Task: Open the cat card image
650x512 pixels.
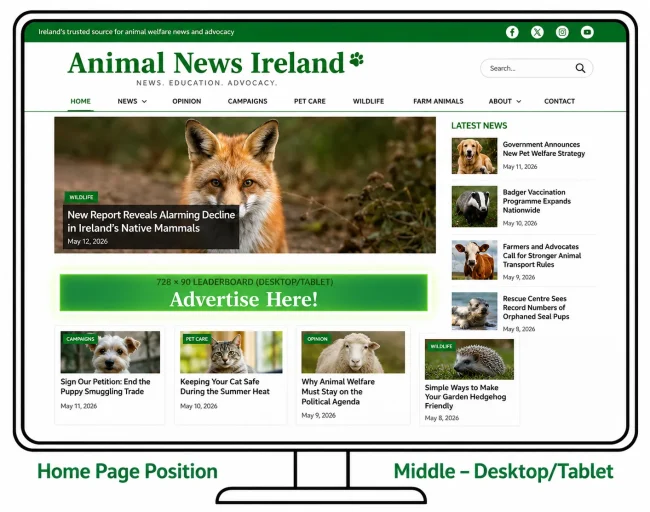Action: coord(231,352)
